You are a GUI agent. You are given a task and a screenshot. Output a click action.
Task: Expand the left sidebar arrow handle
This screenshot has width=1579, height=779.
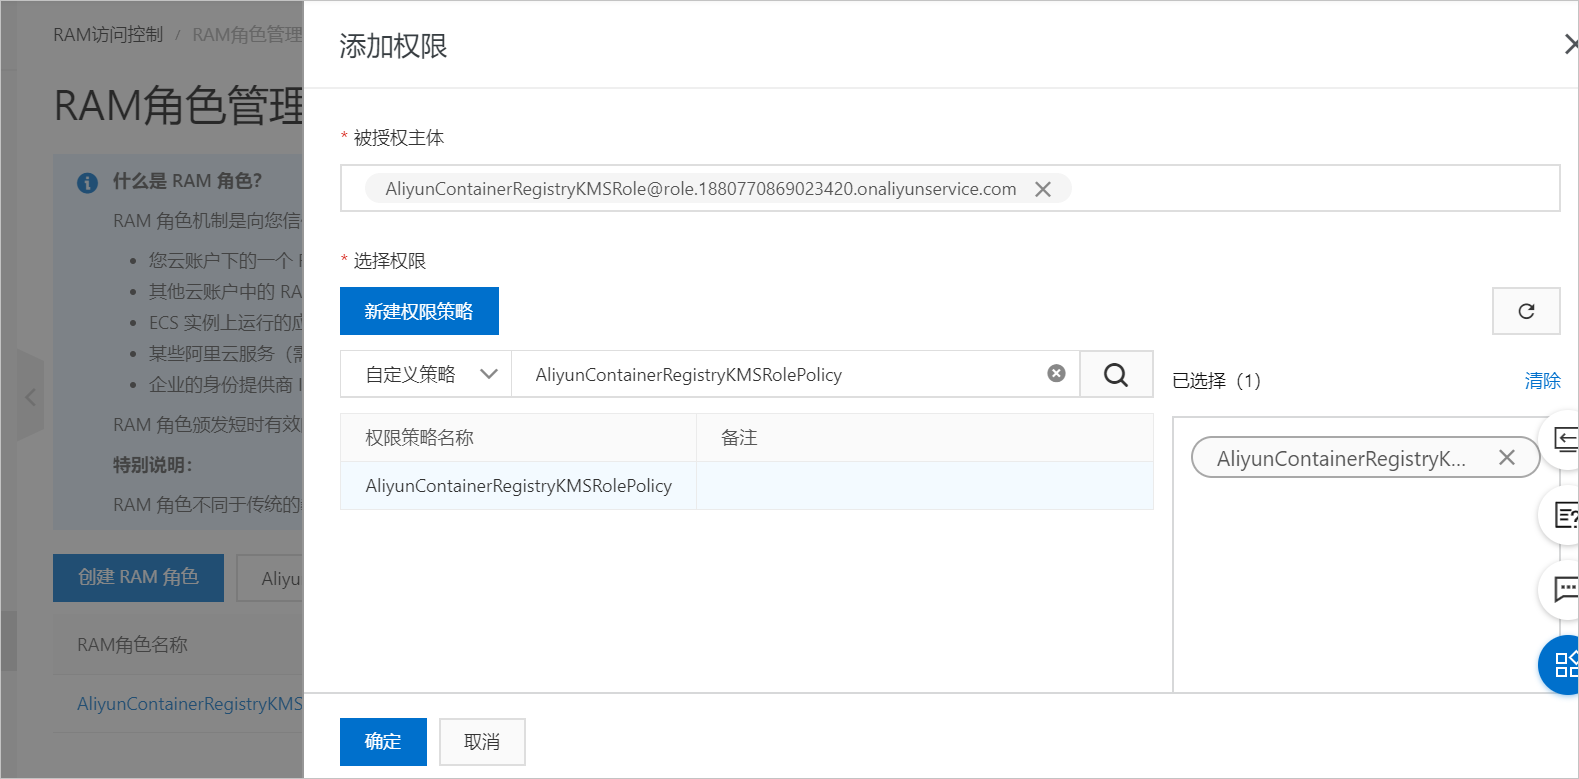pyautogui.click(x=30, y=397)
